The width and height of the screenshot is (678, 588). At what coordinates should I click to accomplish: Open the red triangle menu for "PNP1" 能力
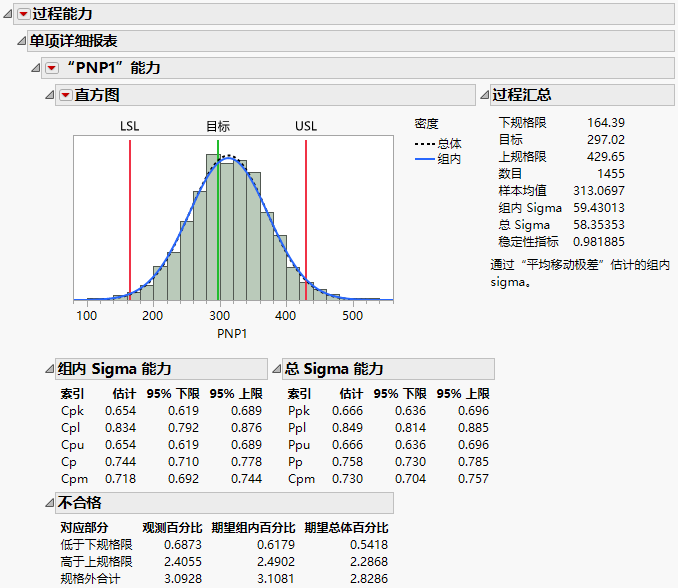52,68
